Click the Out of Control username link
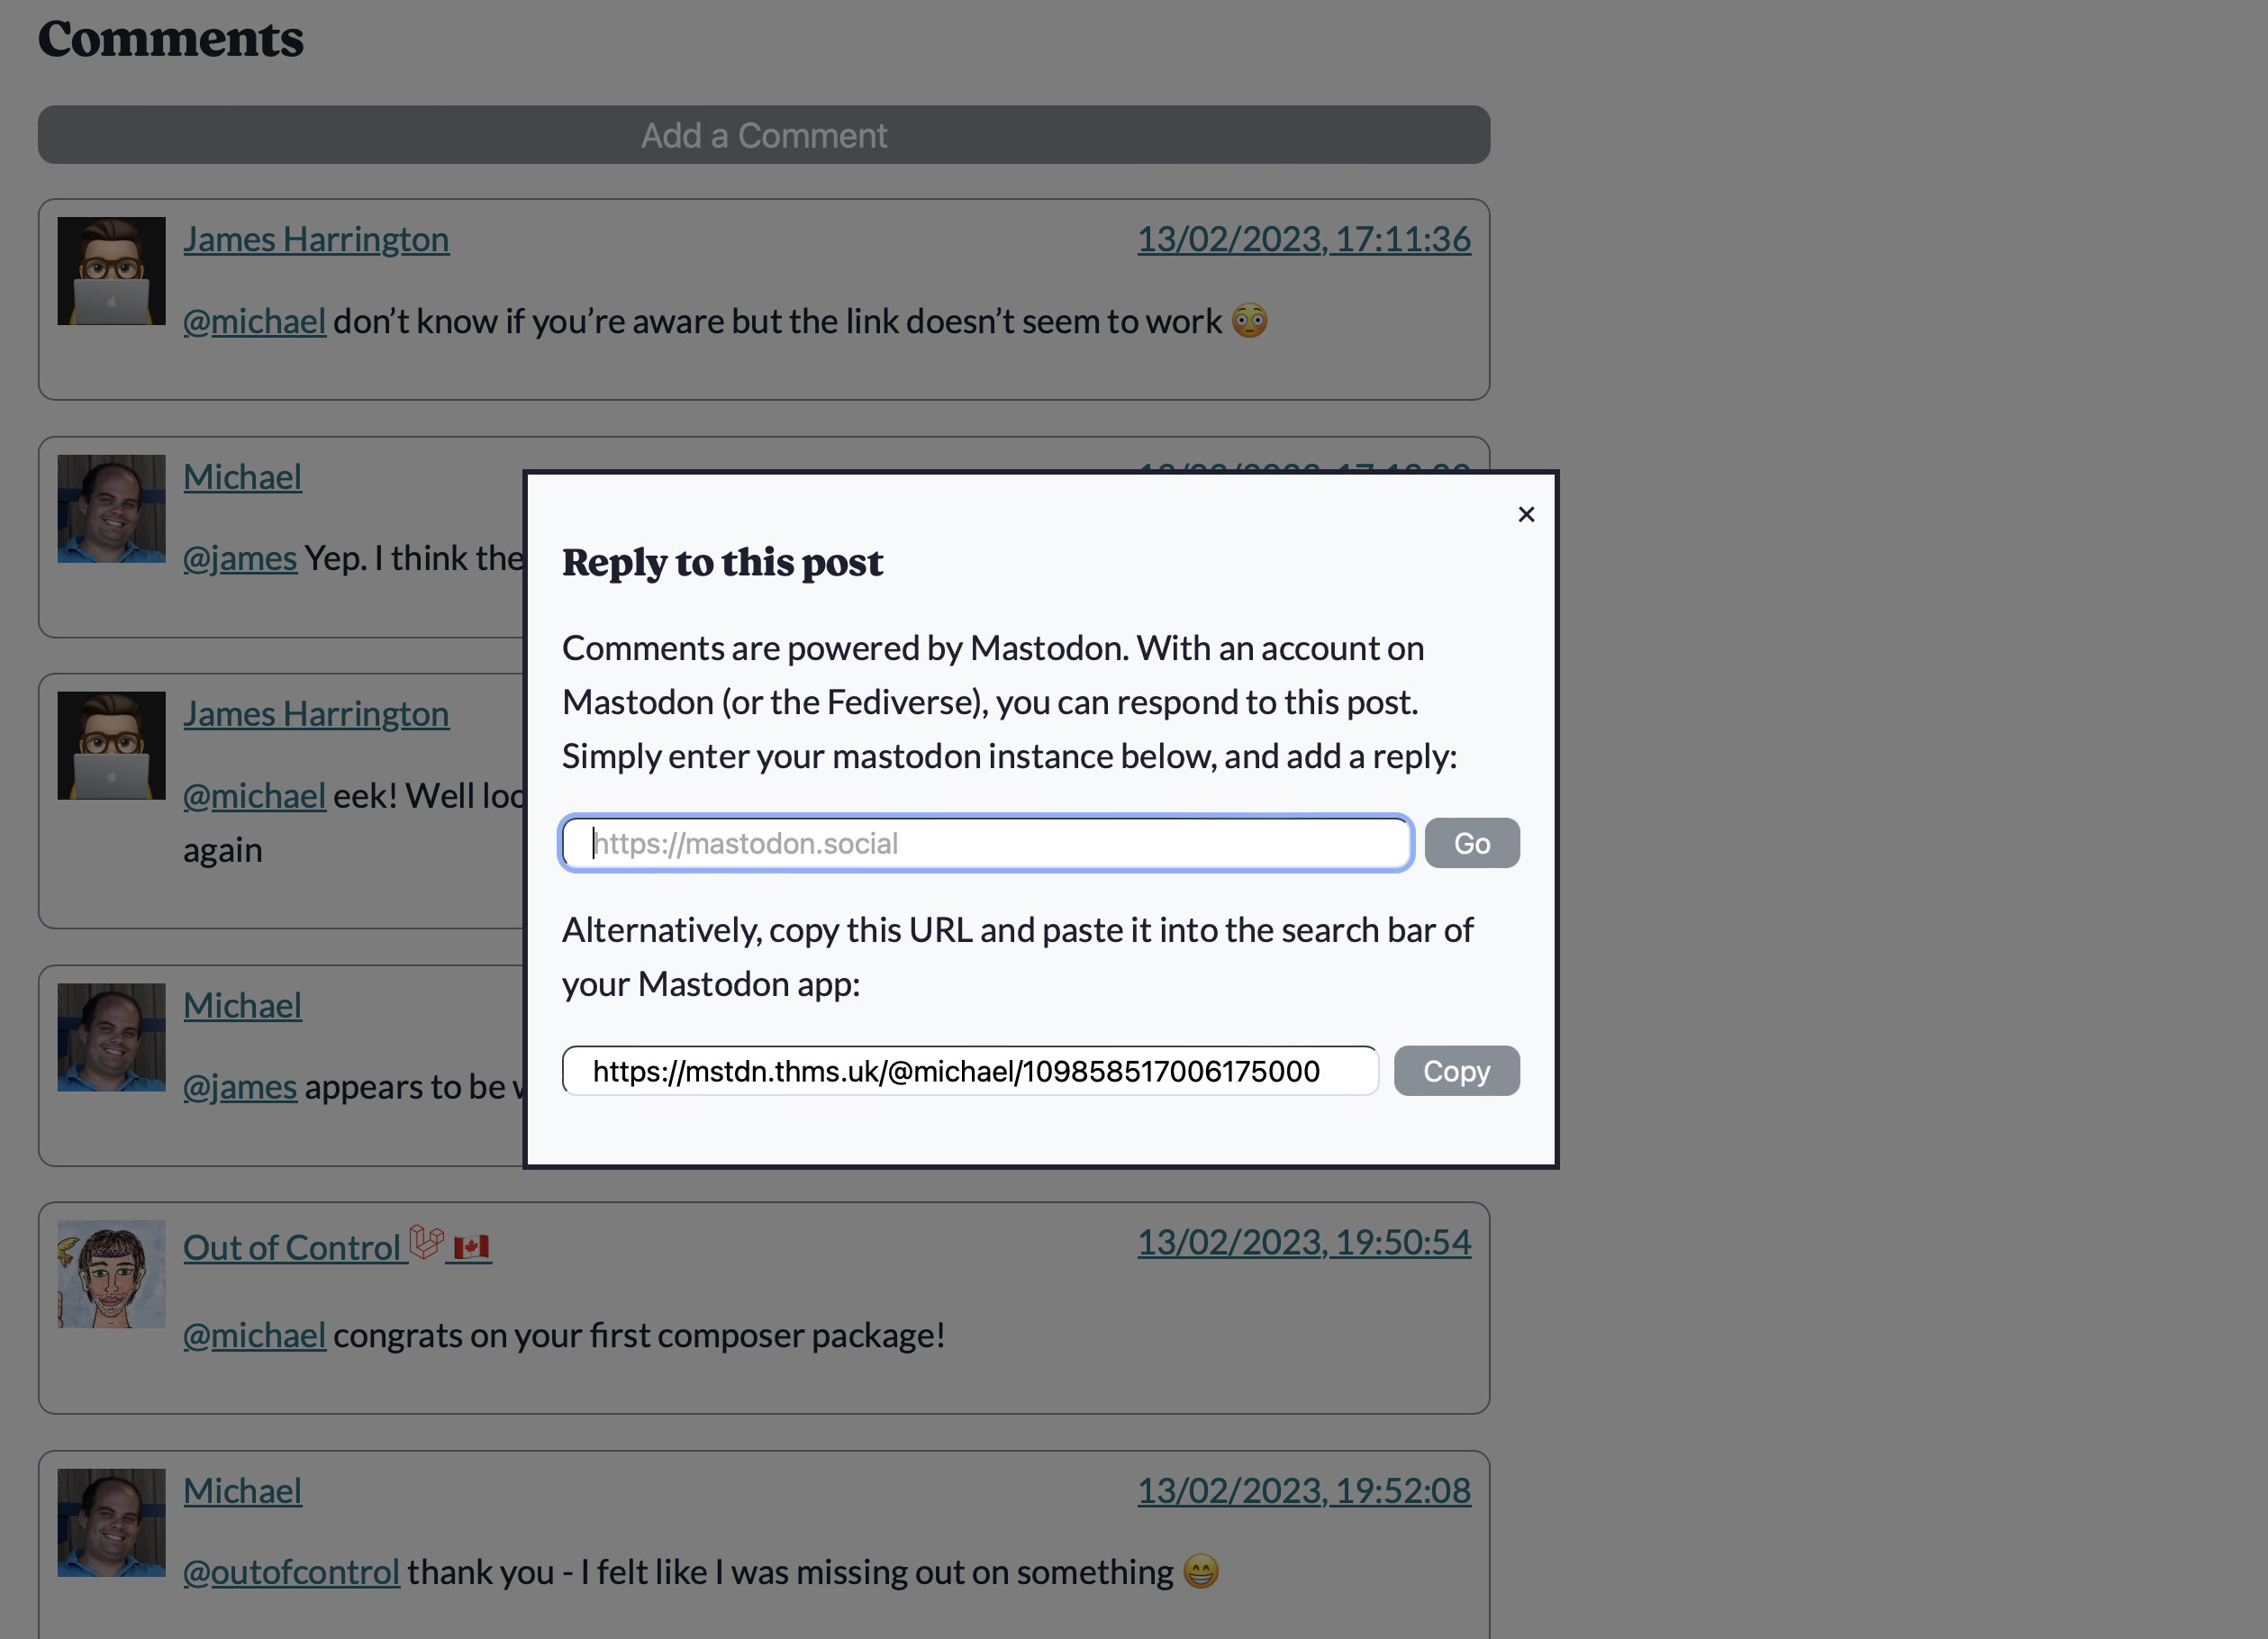The width and height of the screenshot is (2268, 1639). (x=293, y=1243)
